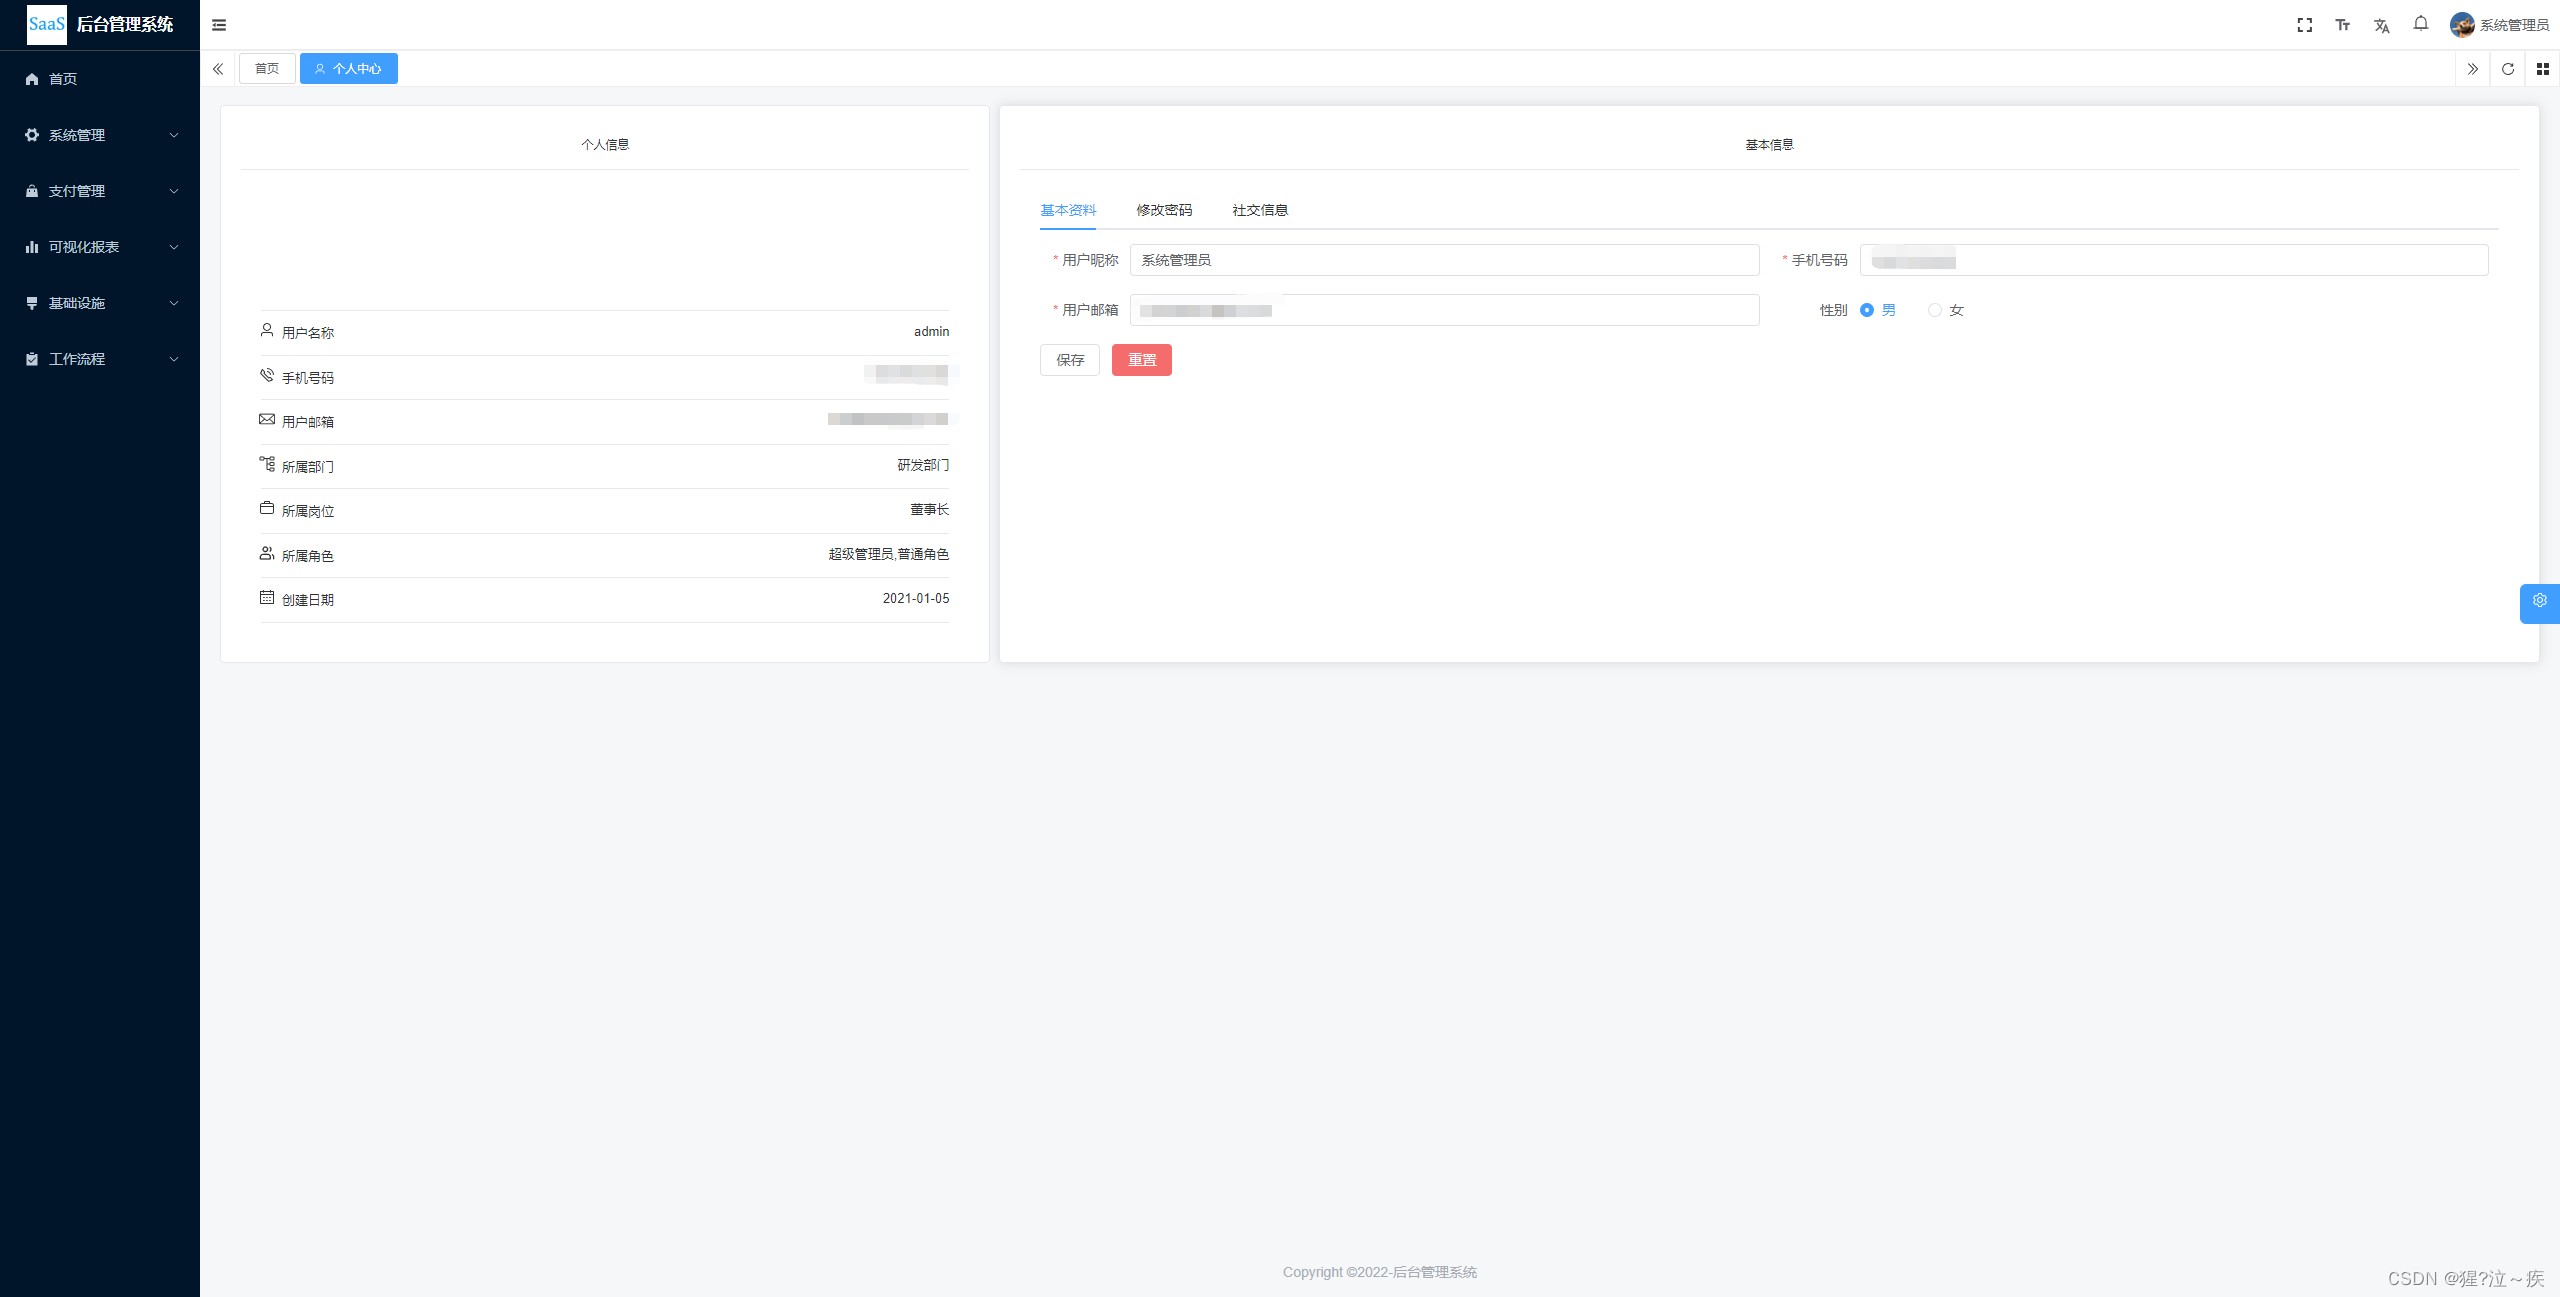Open the floating settings gear panel
This screenshot has width=2560, height=1297.
click(2539, 601)
